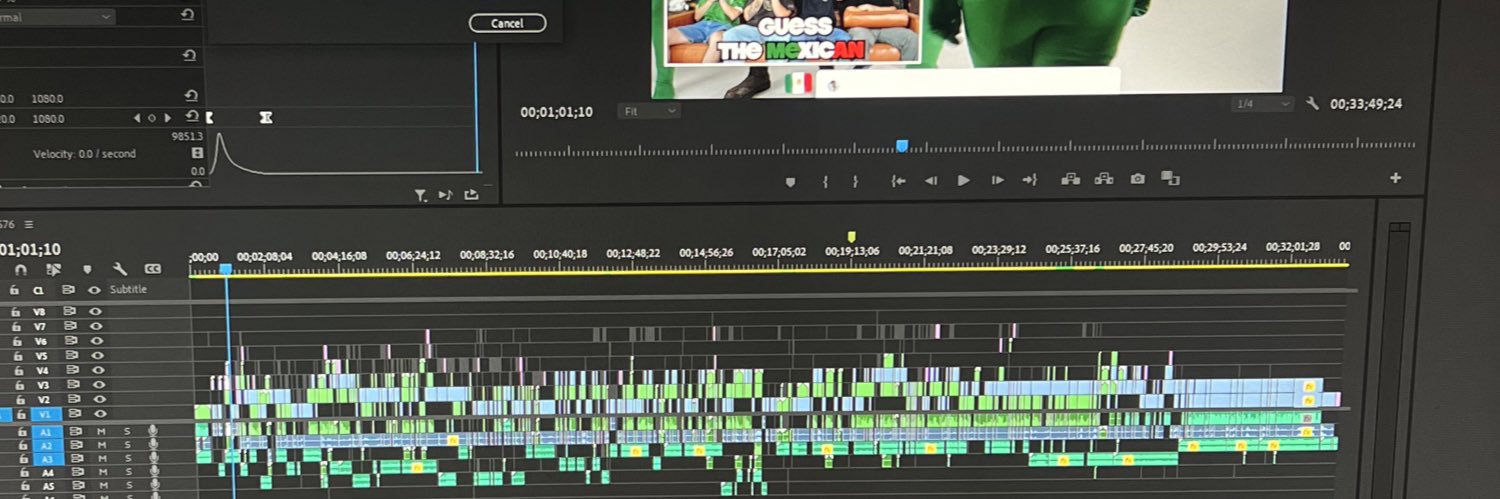Image resolution: width=1500 pixels, height=499 pixels.
Task: Click value 9851.3 in velocity graph
Action: (x=187, y=136)
